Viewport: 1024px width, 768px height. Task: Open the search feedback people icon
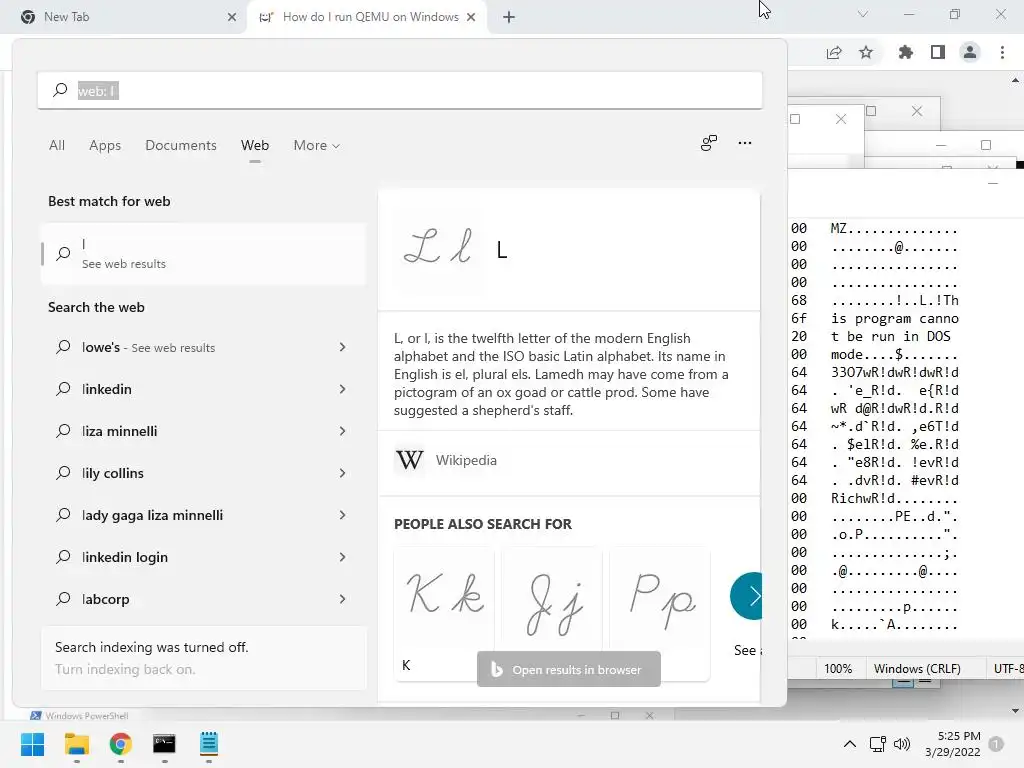pyautogui.click(x=709, y=143)
